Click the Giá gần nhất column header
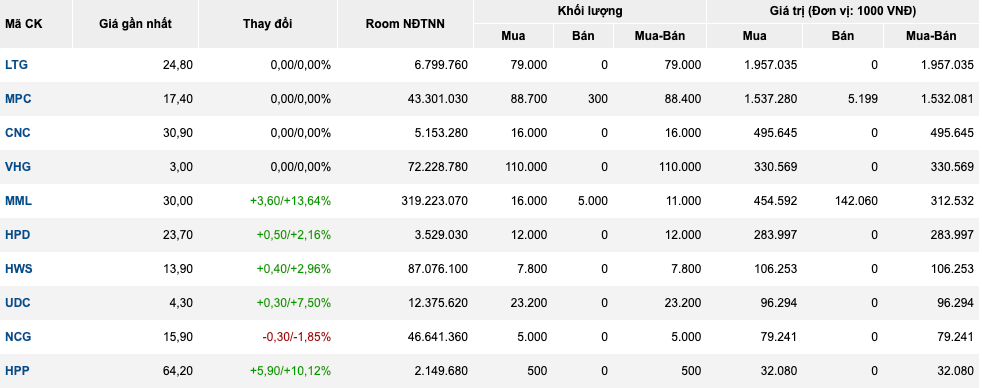 135,24
